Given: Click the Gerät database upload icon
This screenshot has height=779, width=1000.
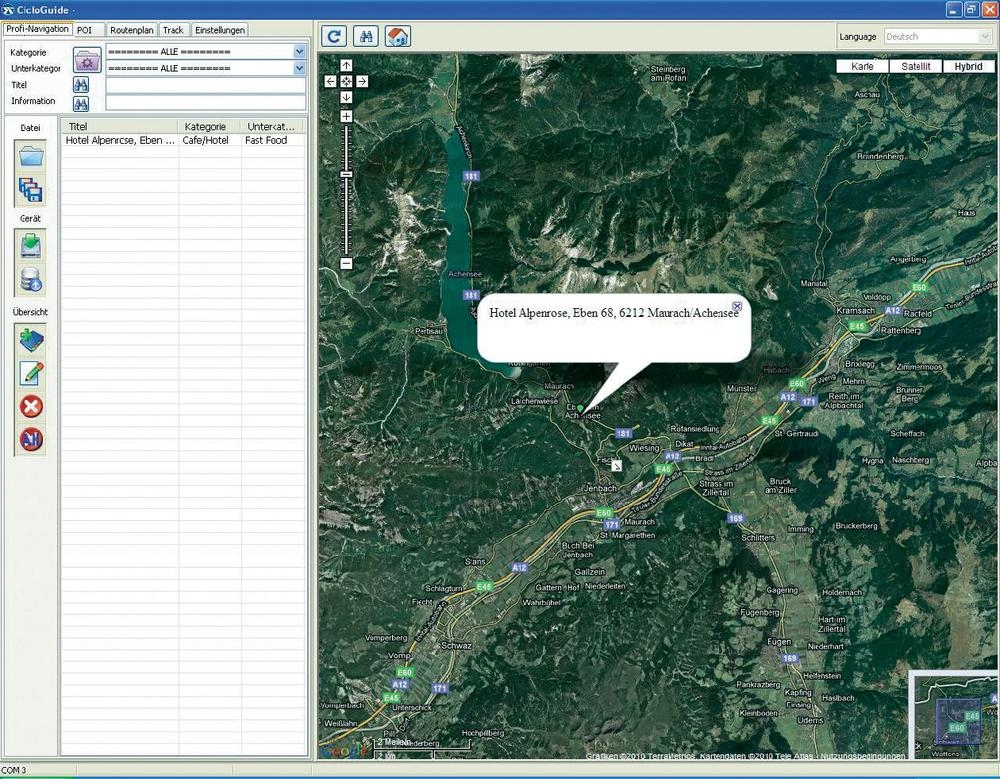Looking at the screenshot, I should click(x=31, y=279).
